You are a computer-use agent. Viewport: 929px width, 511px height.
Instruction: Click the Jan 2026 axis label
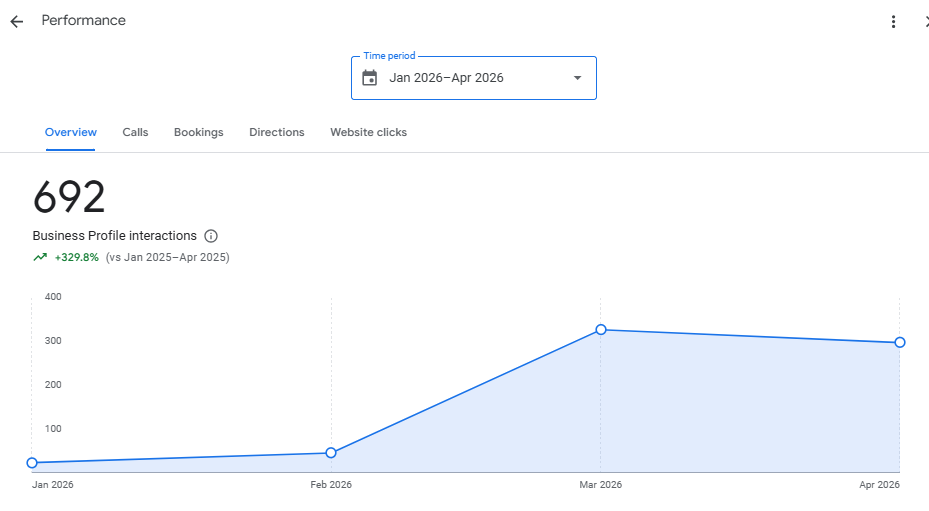[53, 485]
